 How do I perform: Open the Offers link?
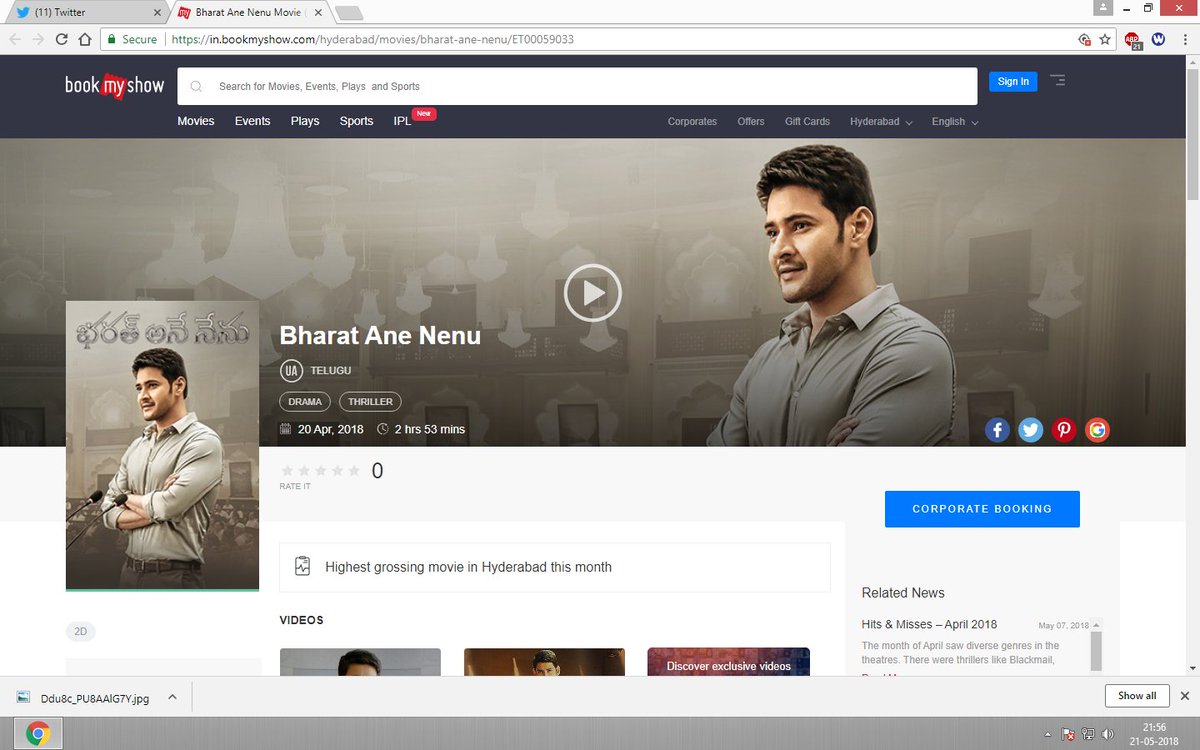(x=751, y=122)
